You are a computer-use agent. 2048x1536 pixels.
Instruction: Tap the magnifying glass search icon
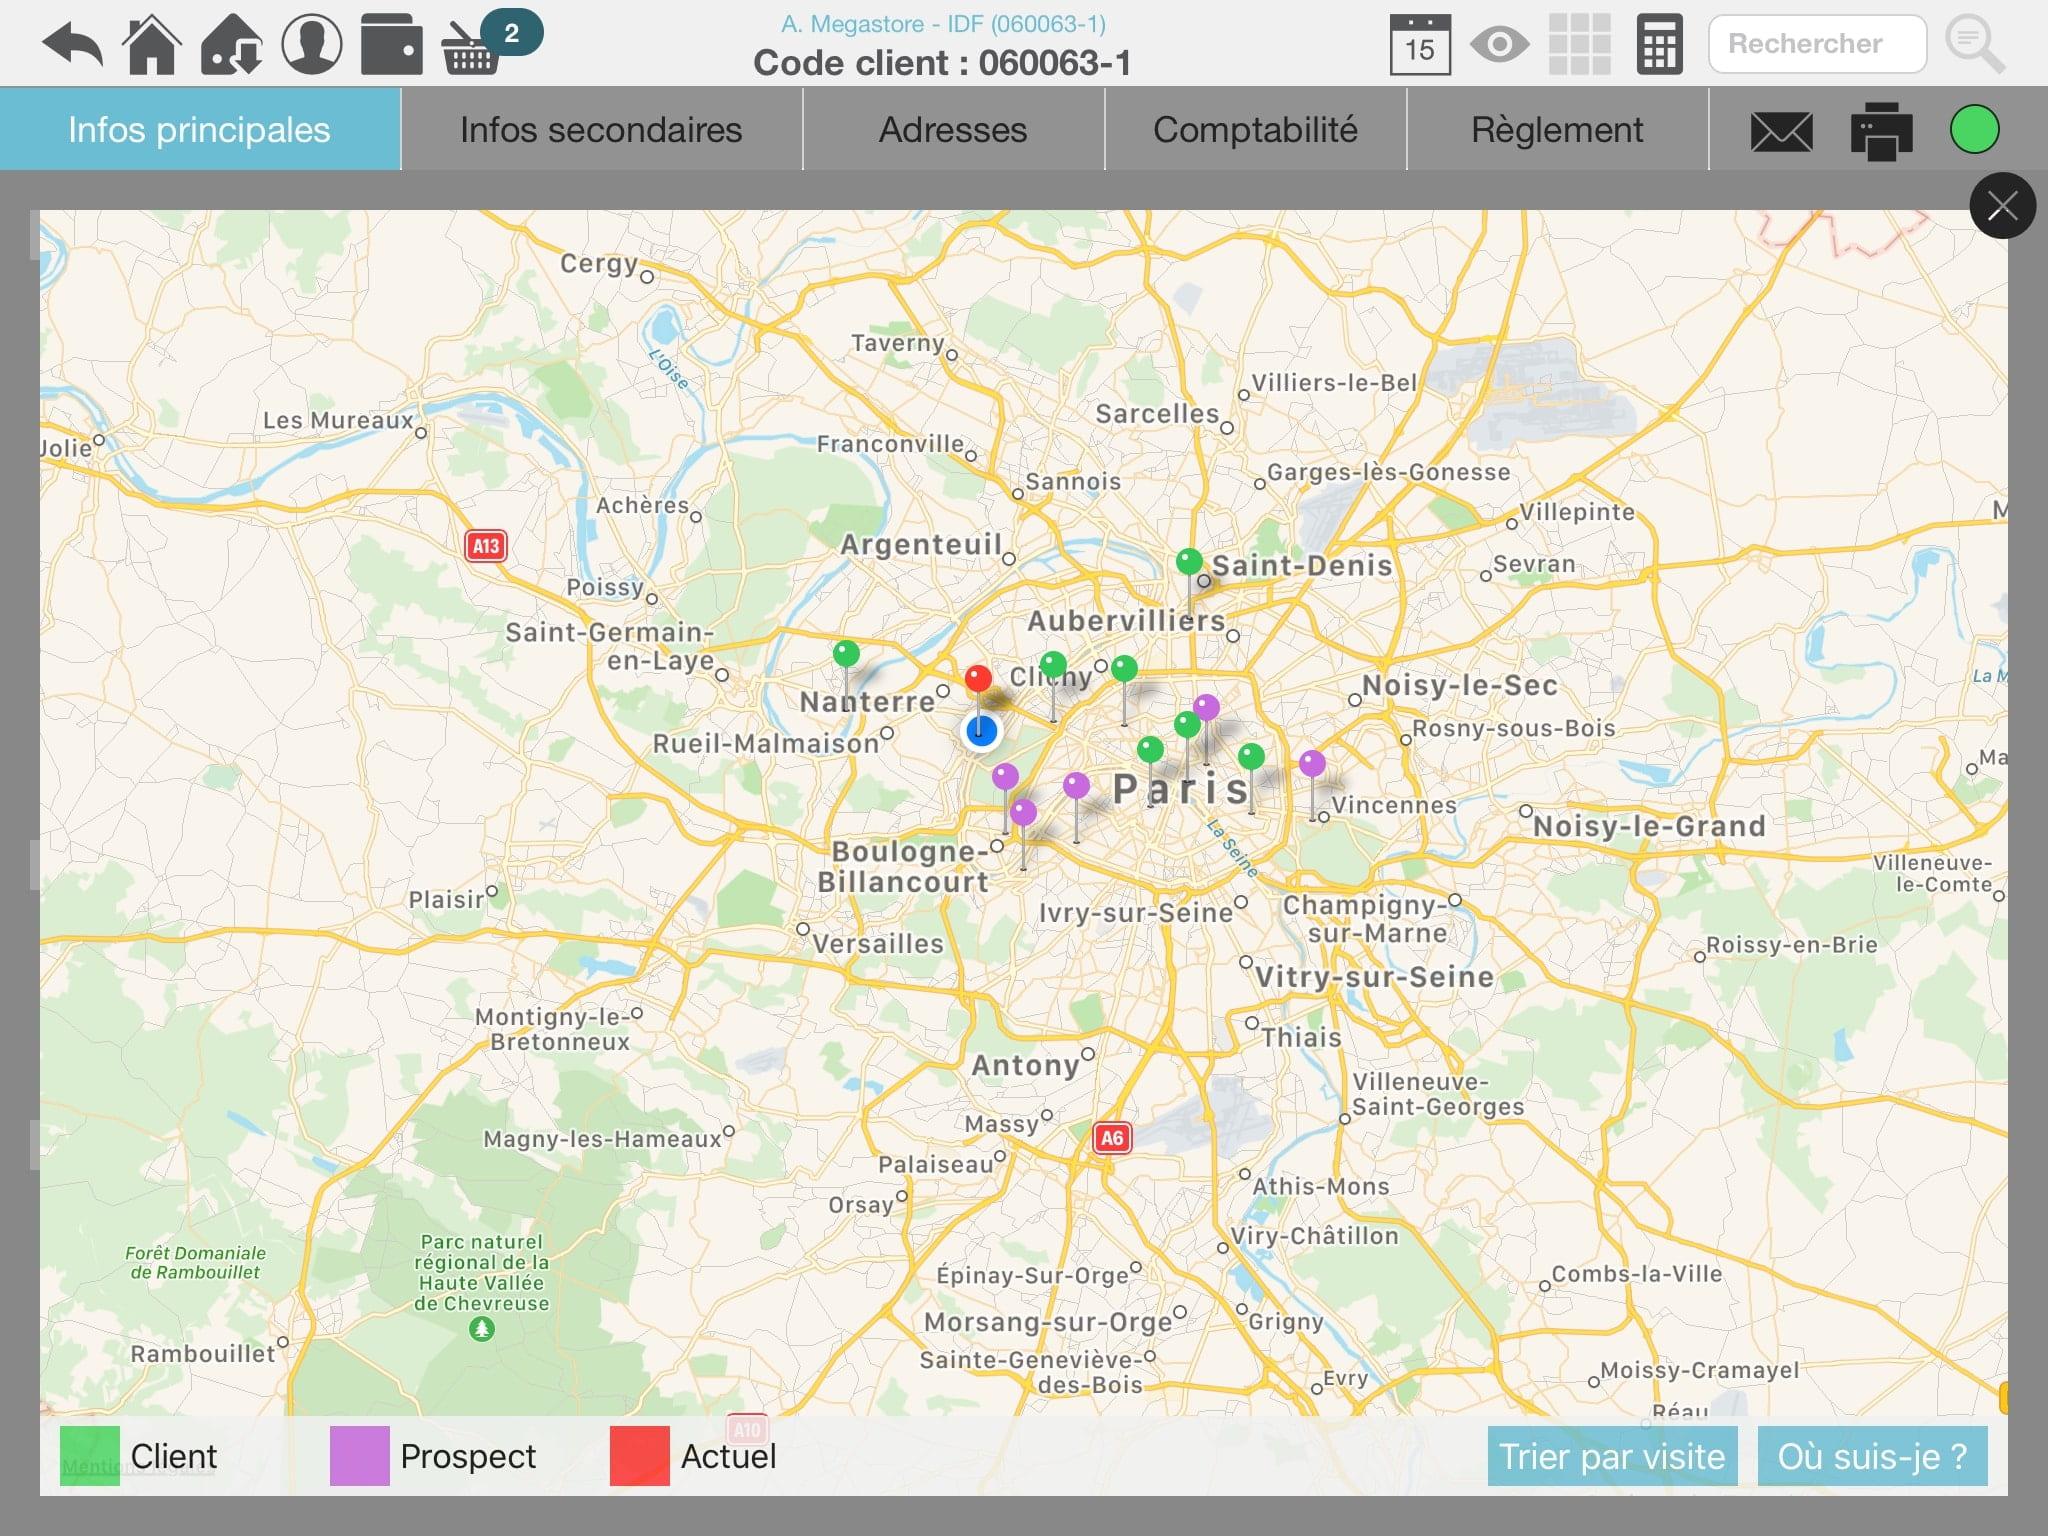coord(1975,45)
